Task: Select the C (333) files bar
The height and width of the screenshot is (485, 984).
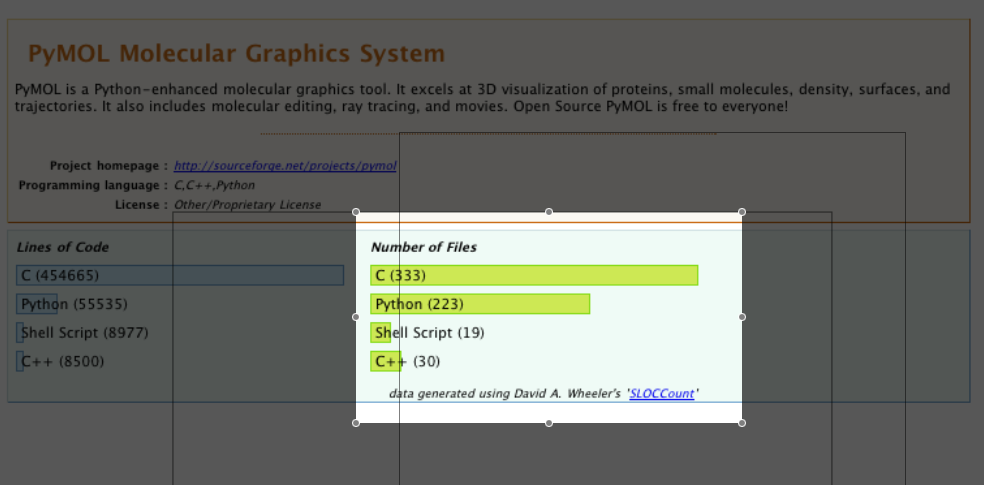Action: (x=534, y=275)
